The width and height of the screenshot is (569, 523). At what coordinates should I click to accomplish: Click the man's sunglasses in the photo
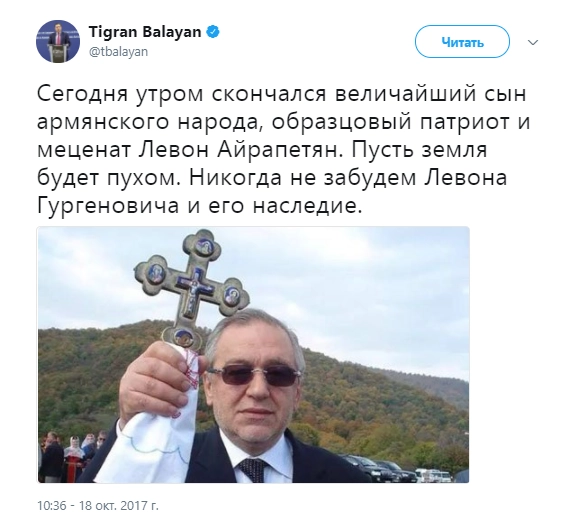[253, 375]
